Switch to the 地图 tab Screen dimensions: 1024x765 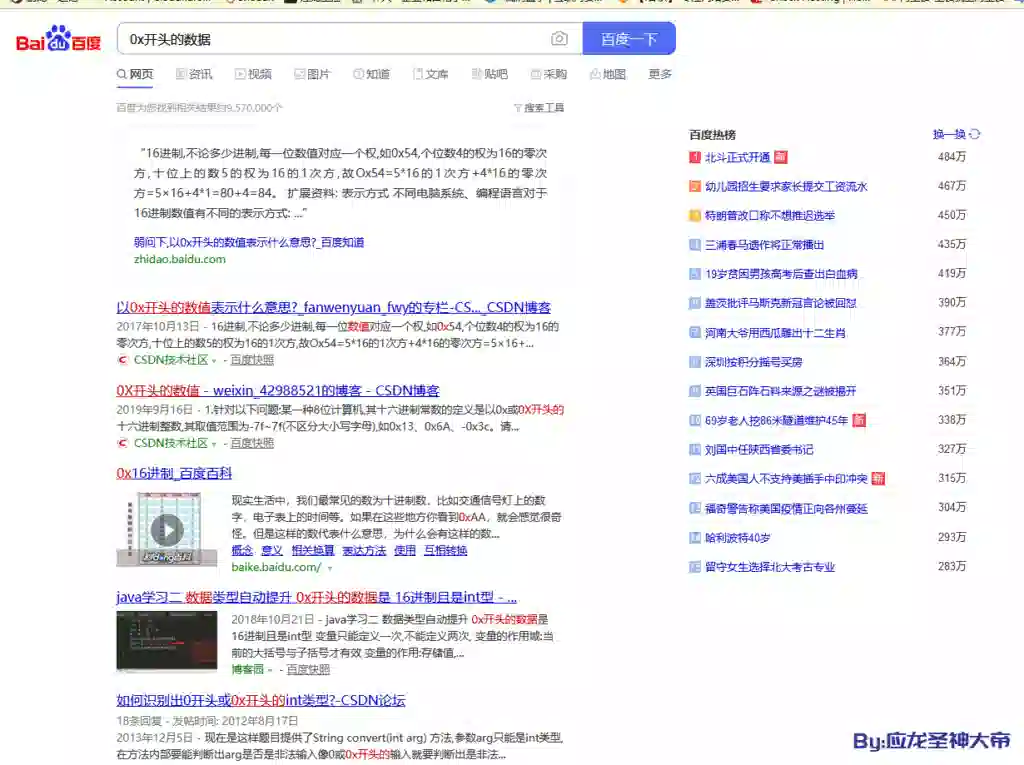608,74
